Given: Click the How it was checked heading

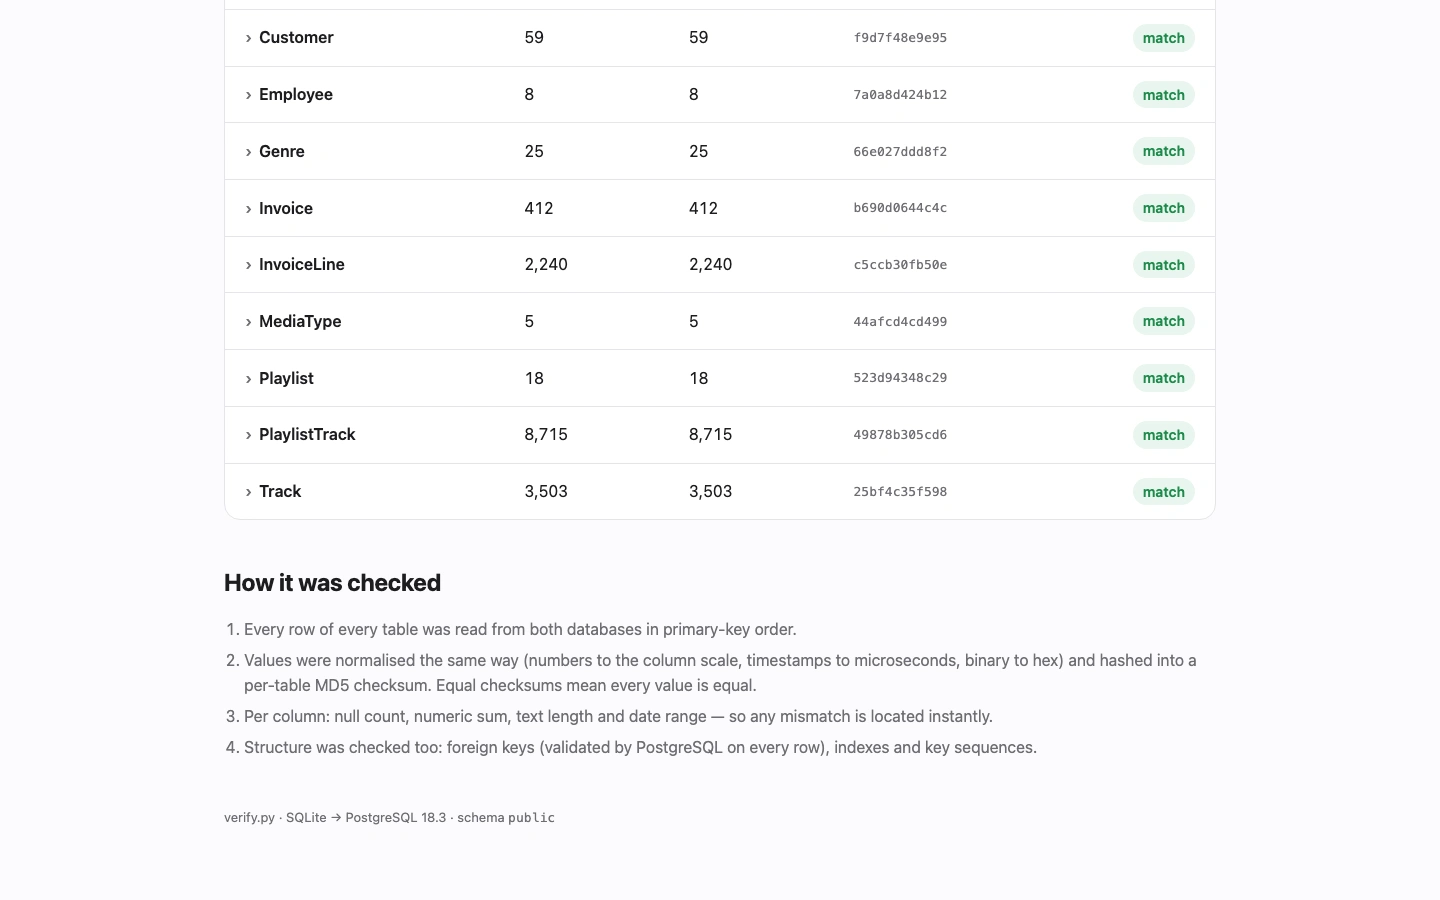Looking at the screenshot, I should pos(332,583).
